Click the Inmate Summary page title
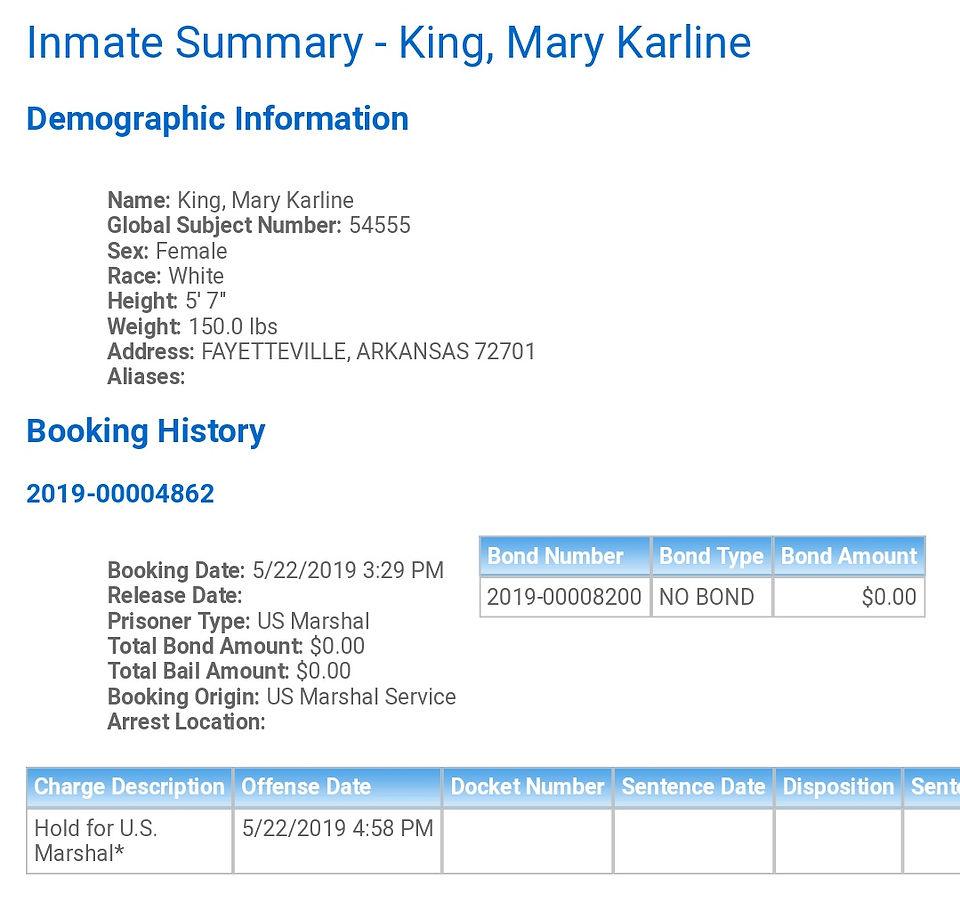 pyautogui.click(x=389, y=43)
